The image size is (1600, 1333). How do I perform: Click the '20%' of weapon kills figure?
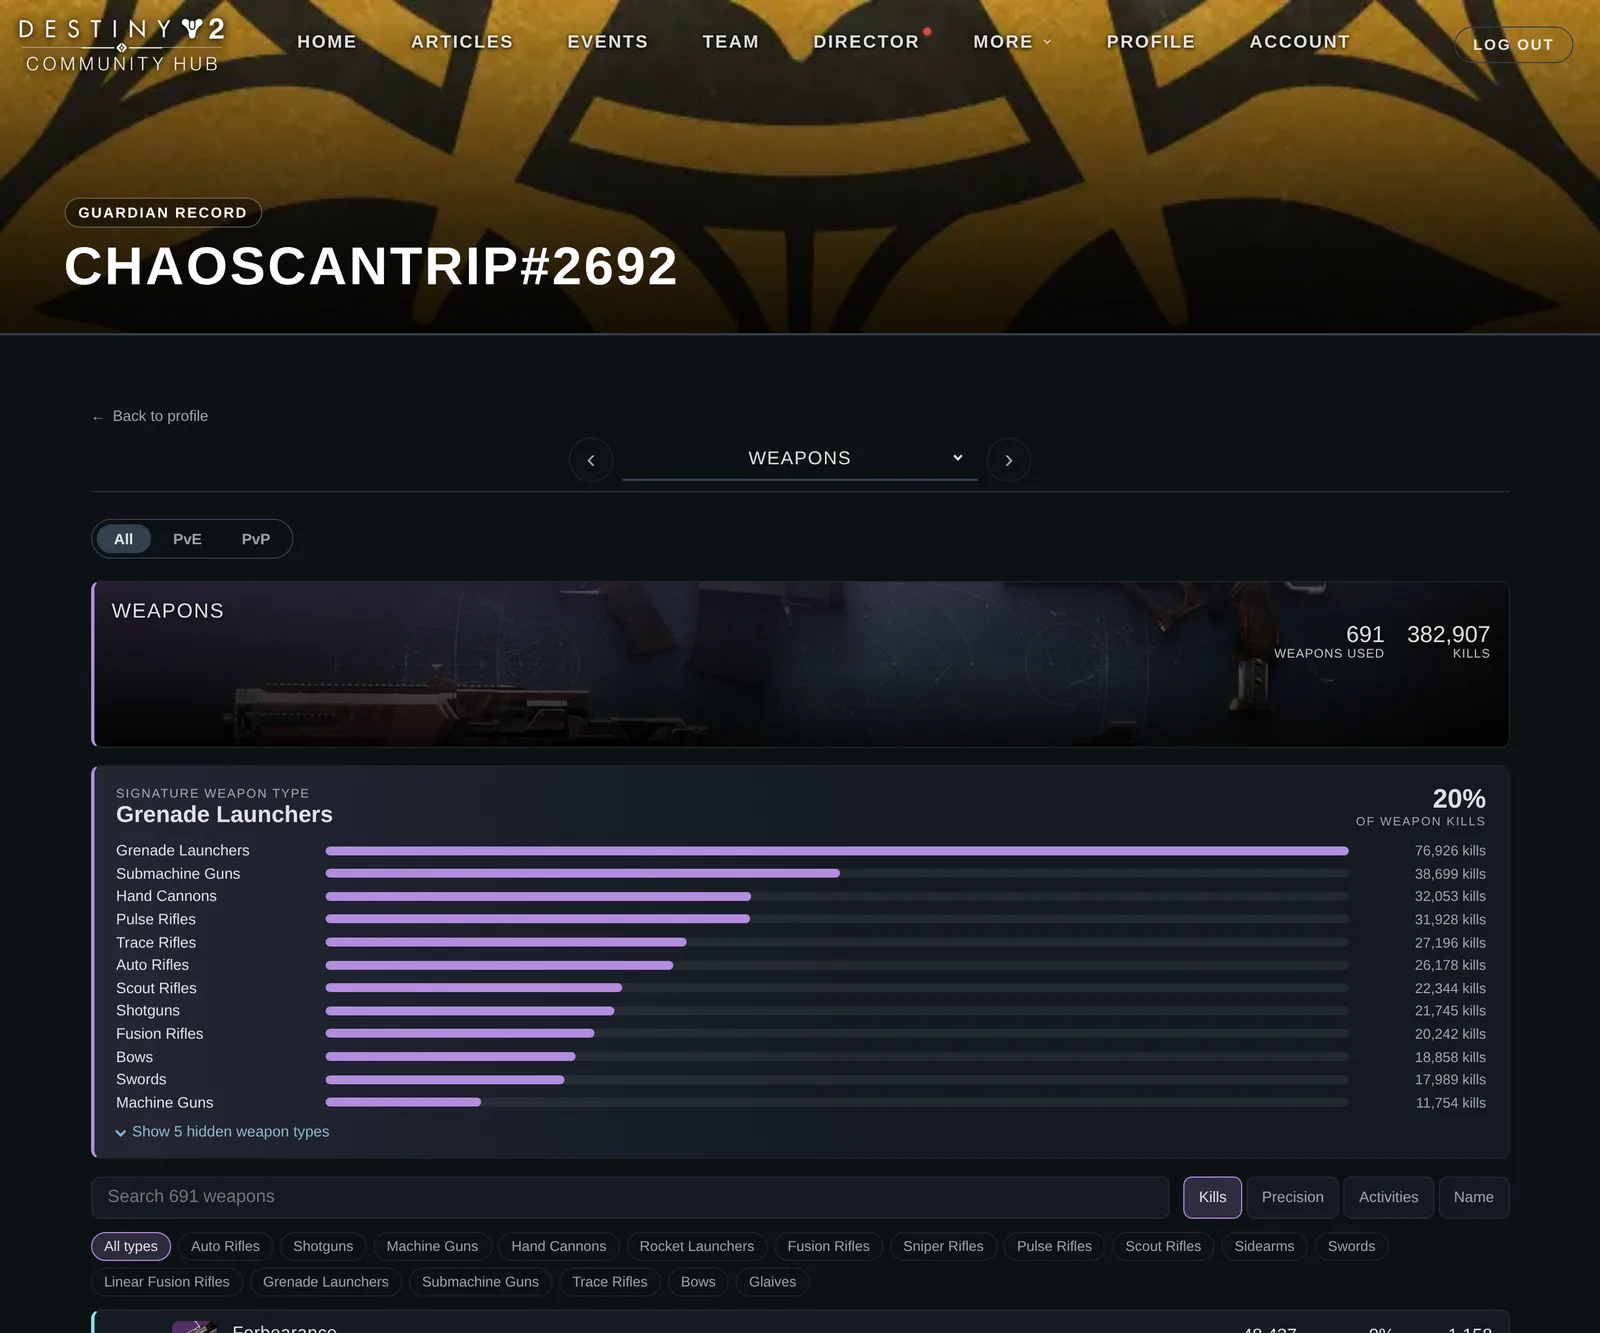1459,799
